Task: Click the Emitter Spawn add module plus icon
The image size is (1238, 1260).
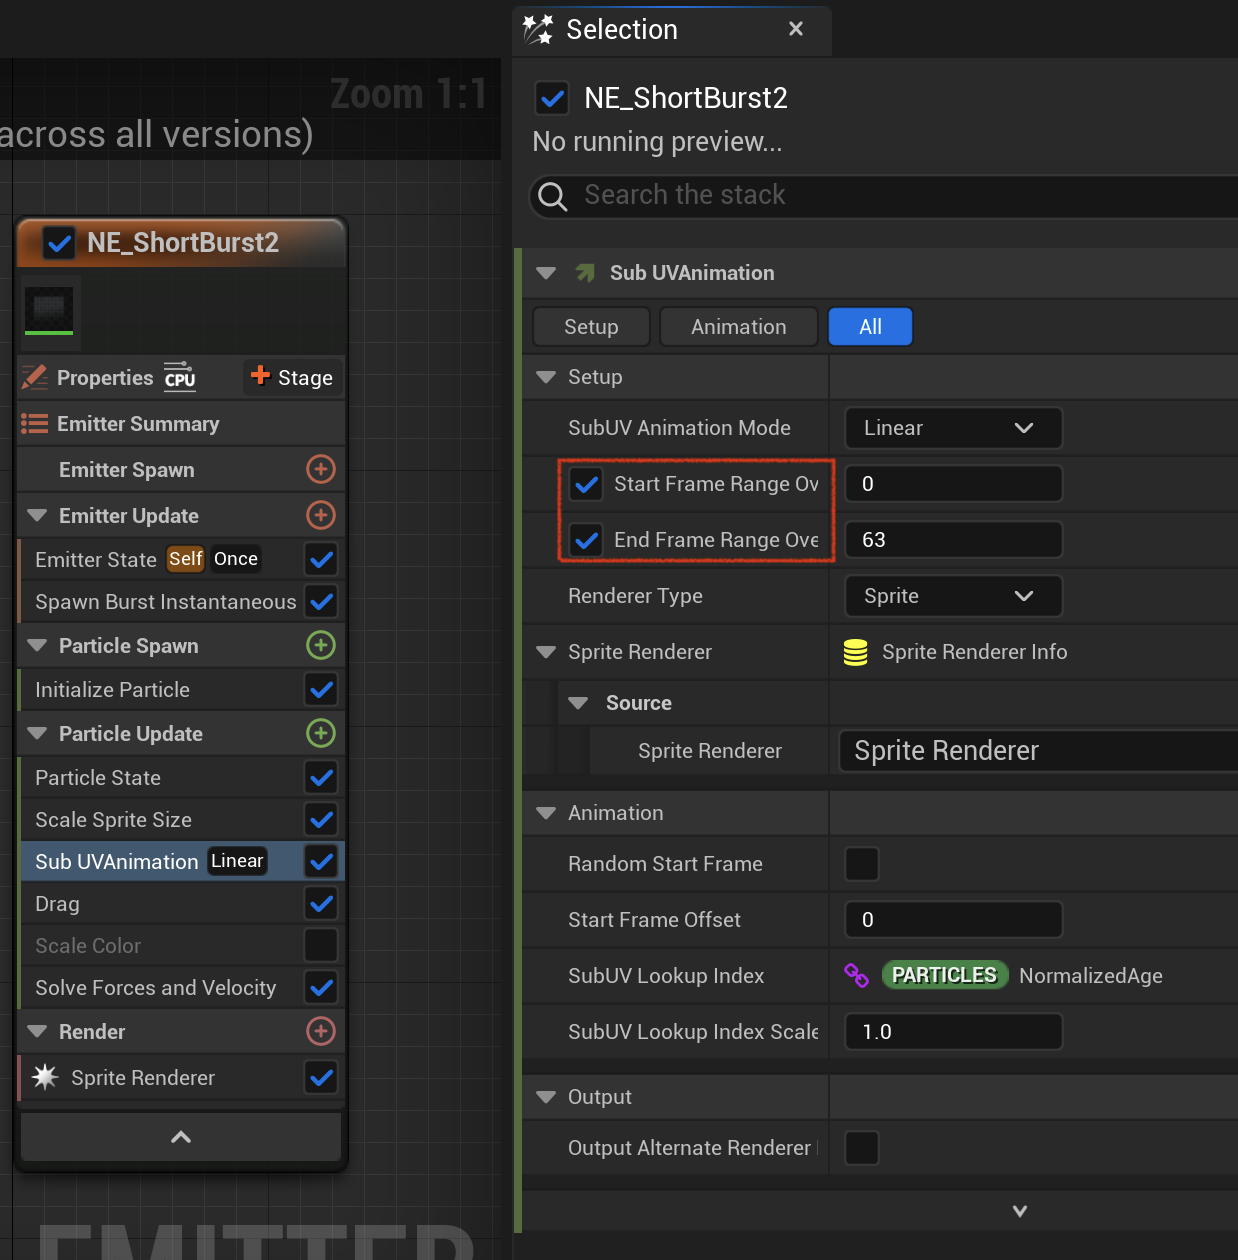Action: point(320,469)
